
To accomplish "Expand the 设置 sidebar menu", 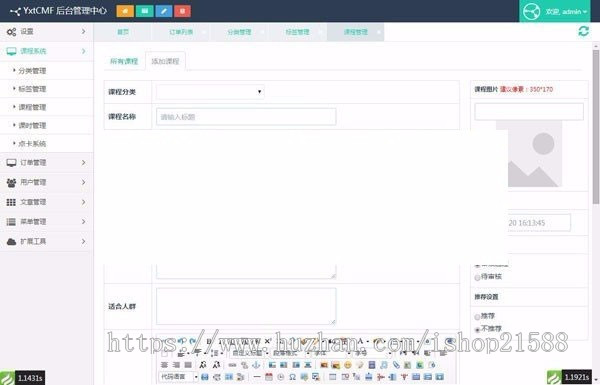I will (x=46, y=31).
